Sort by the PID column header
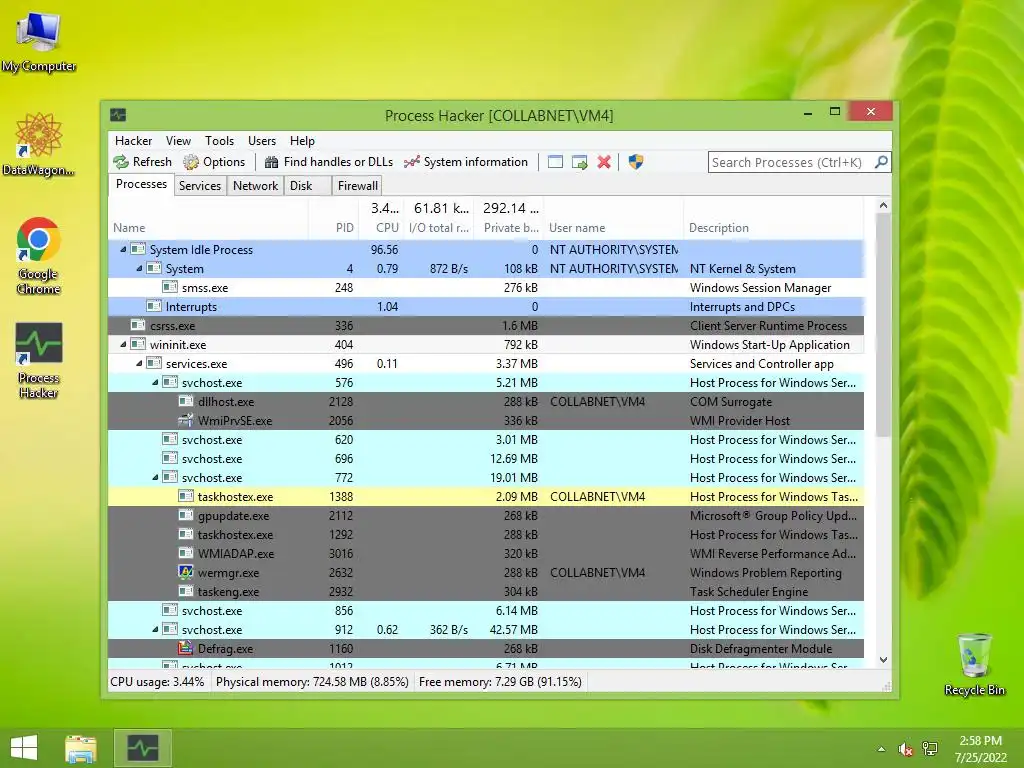Viewport: 1024px width, 768px height. 333,219
